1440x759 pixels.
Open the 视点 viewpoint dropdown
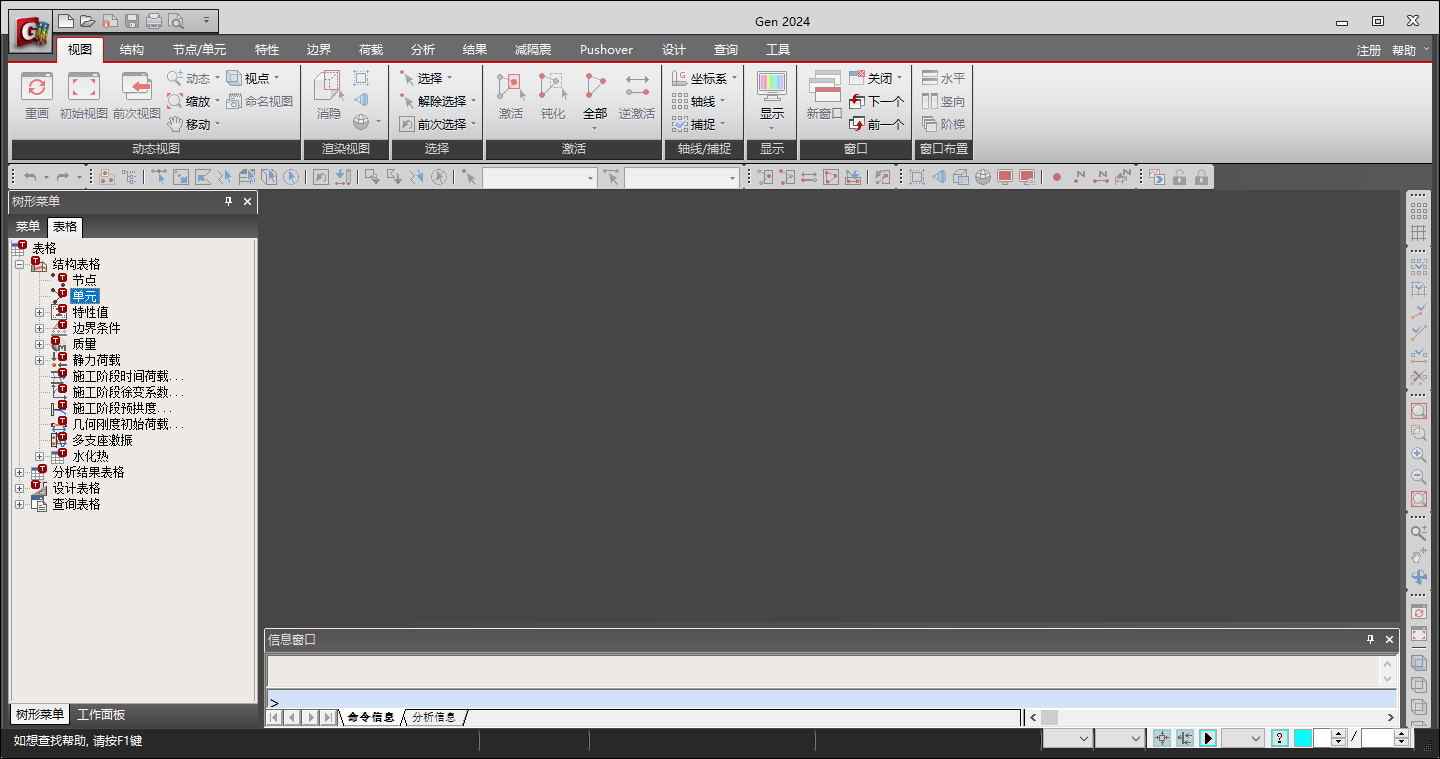click(x=277, y=78)
